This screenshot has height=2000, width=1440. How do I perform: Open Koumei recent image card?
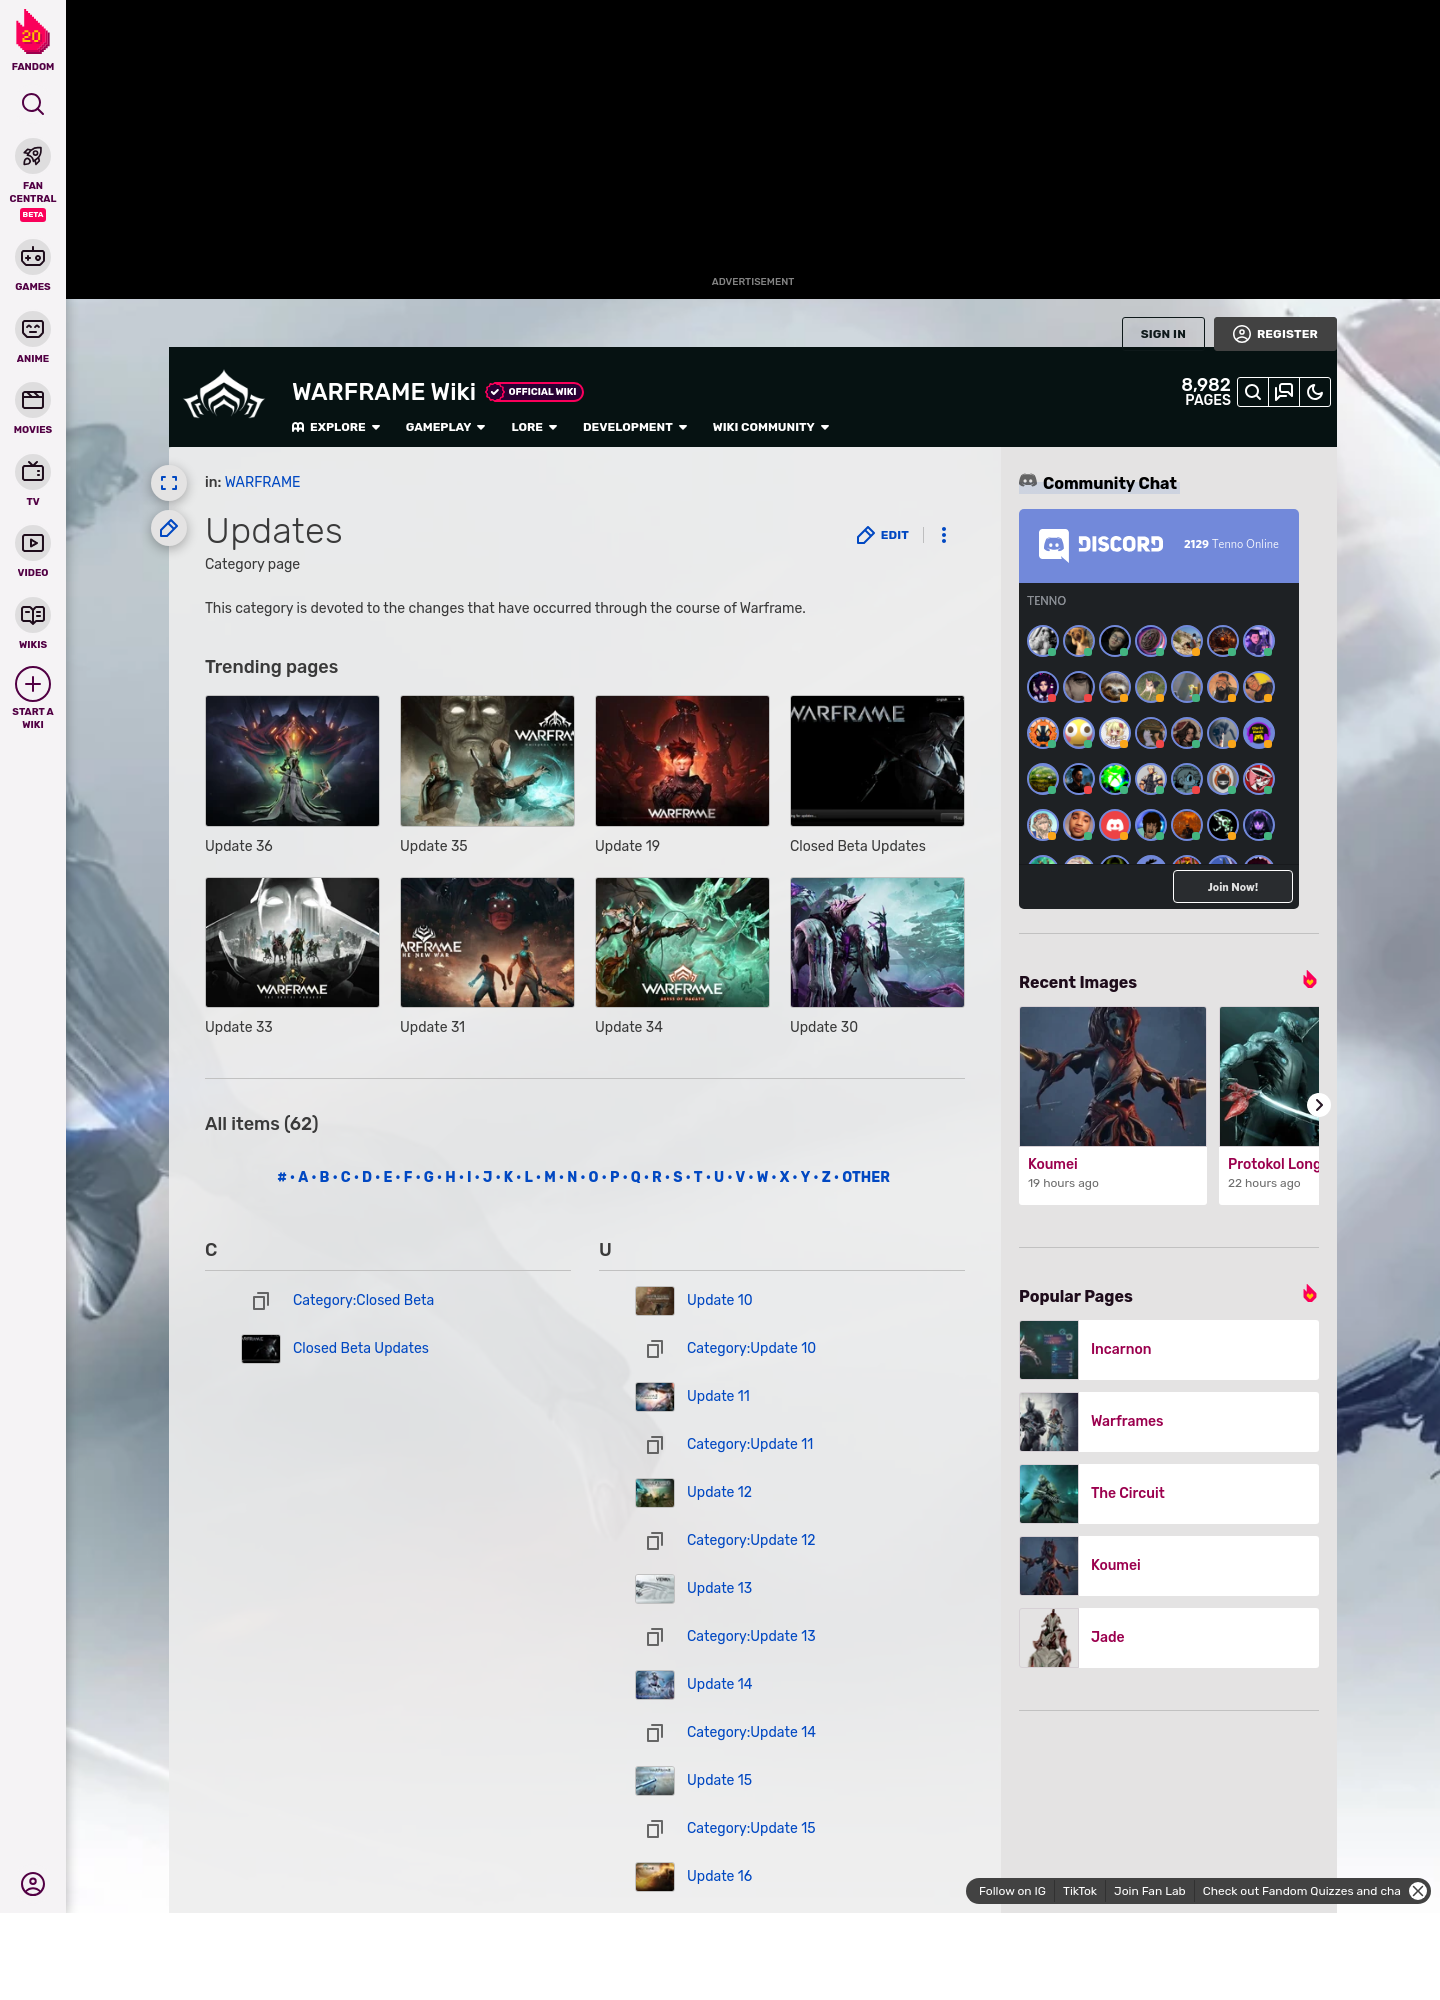[x=1113, y=1105]
